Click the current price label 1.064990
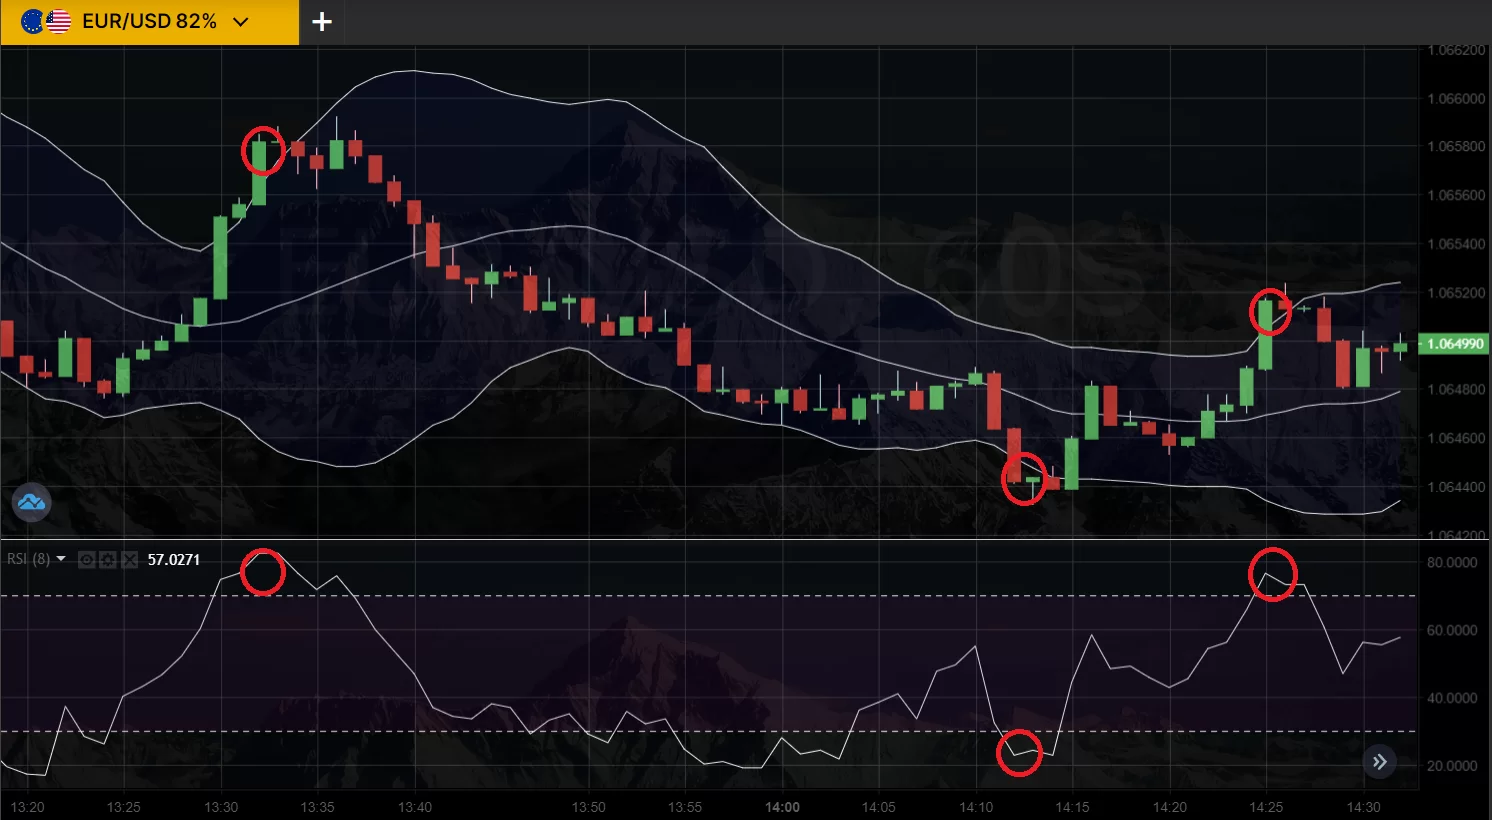 (x=1454, y=344)
